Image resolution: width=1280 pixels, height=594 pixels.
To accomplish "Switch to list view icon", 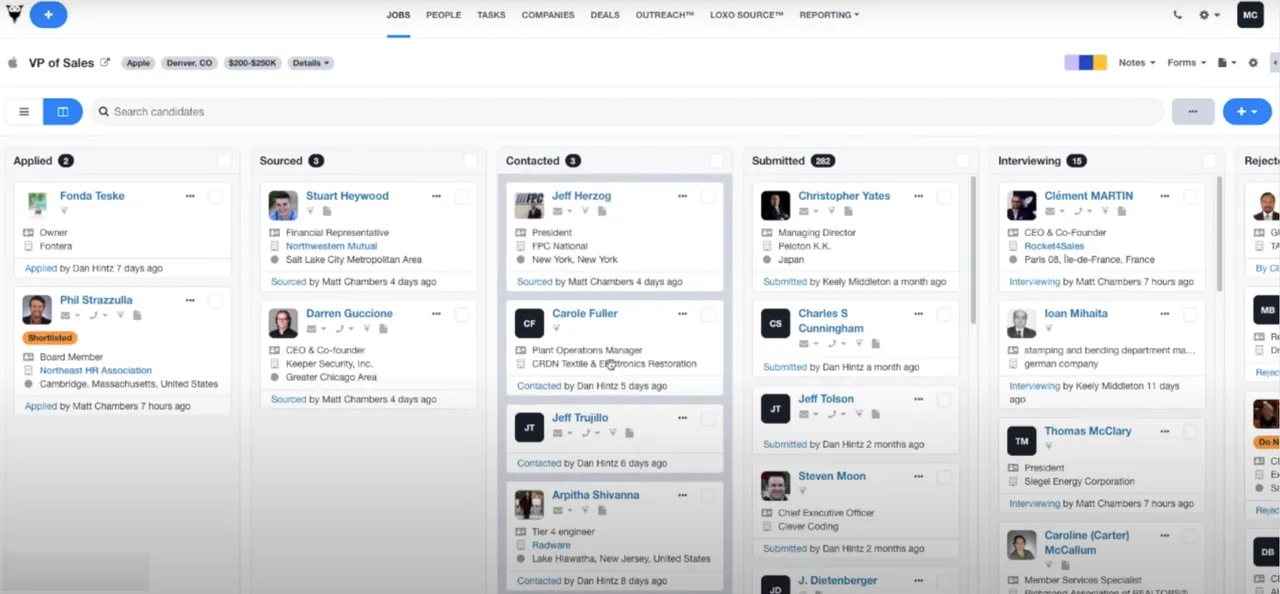I will click(24, 112).
